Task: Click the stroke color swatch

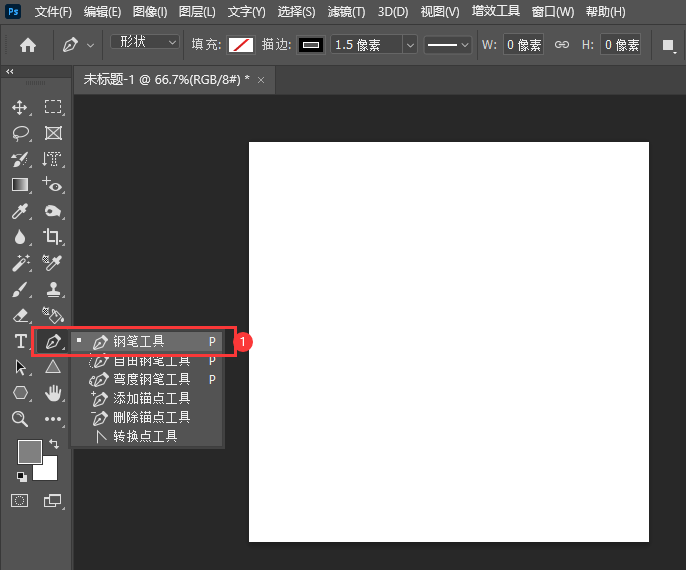Action: pos(311,45)
